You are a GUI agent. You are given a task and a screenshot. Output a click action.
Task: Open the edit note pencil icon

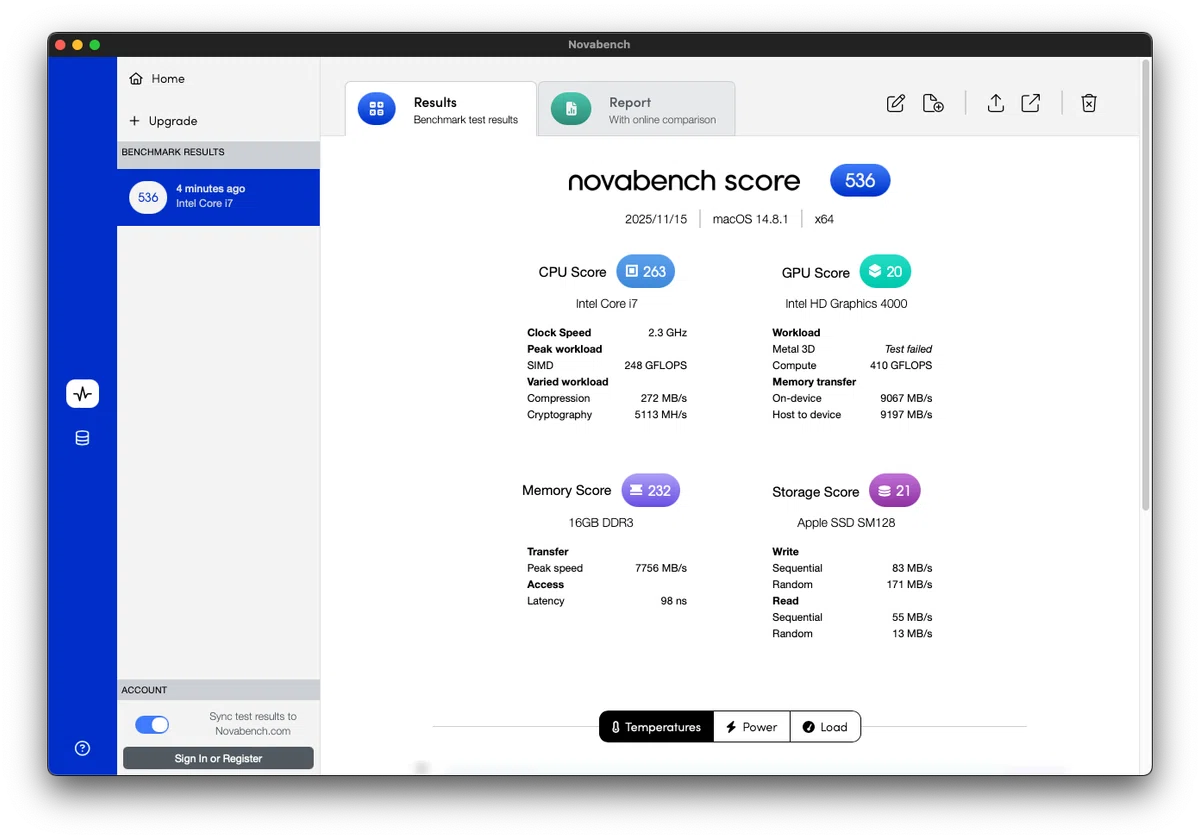pyautogui.click(x=896, y=103)
